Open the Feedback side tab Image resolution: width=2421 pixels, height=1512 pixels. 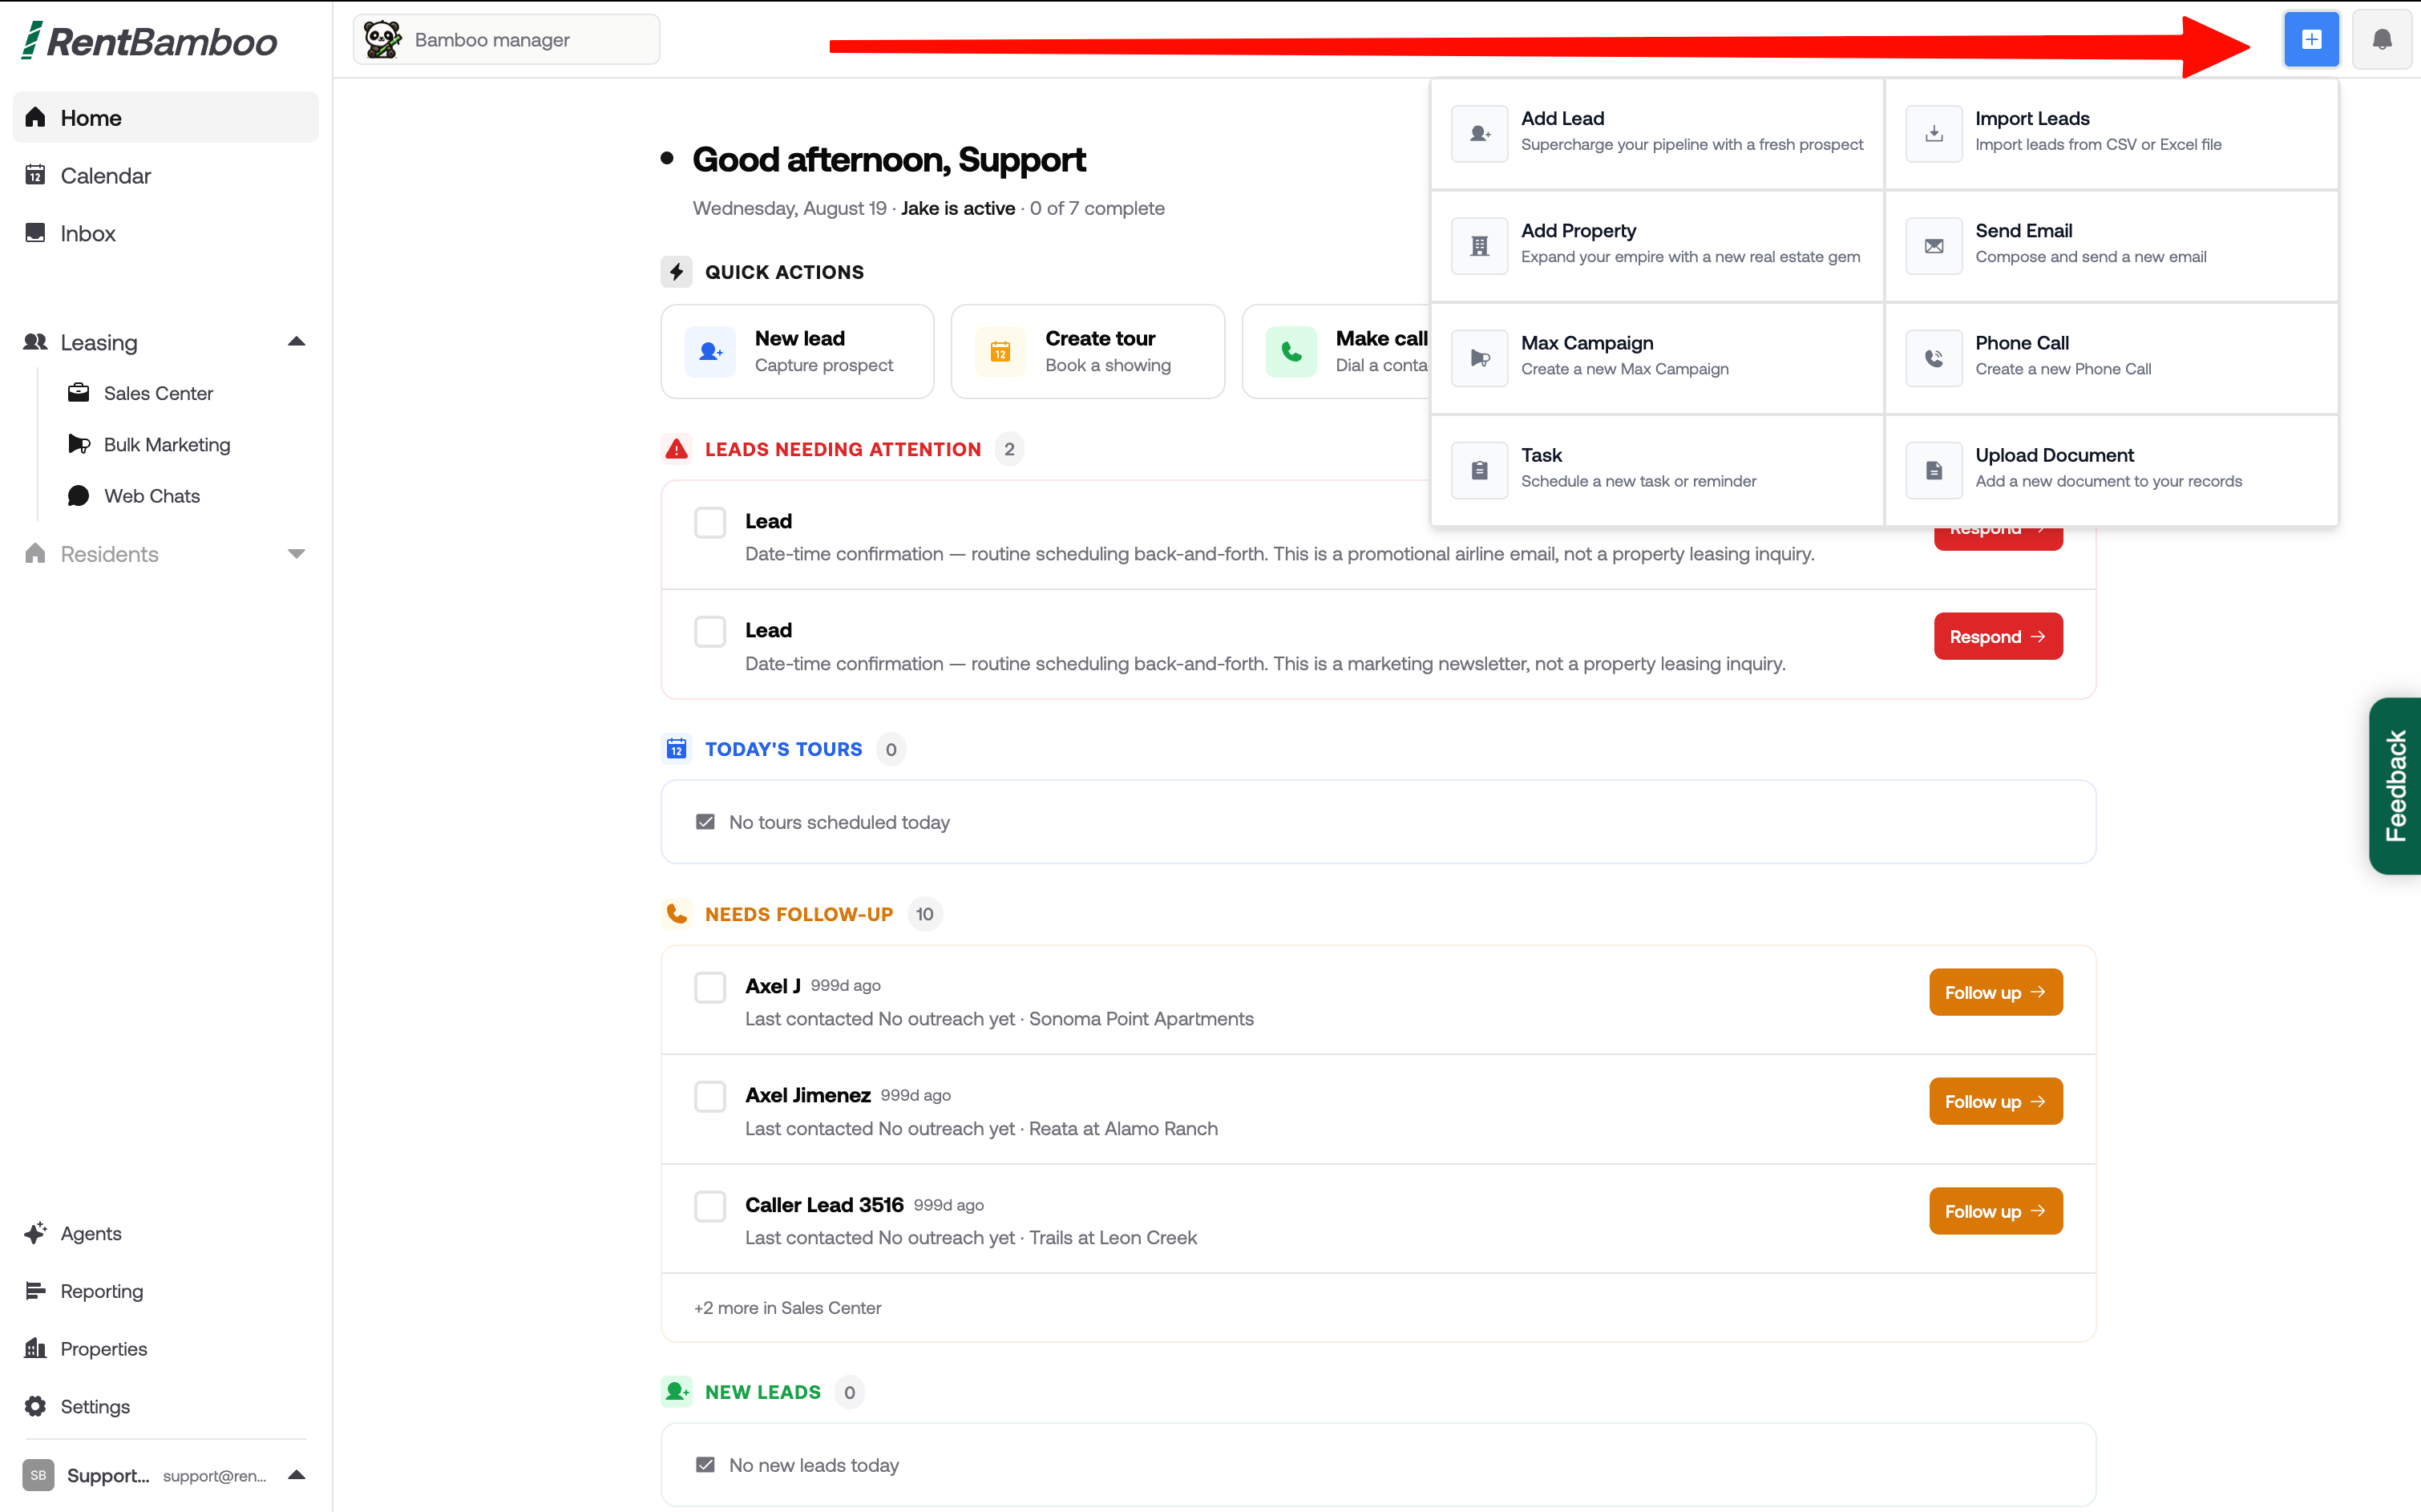point(2395,786)
